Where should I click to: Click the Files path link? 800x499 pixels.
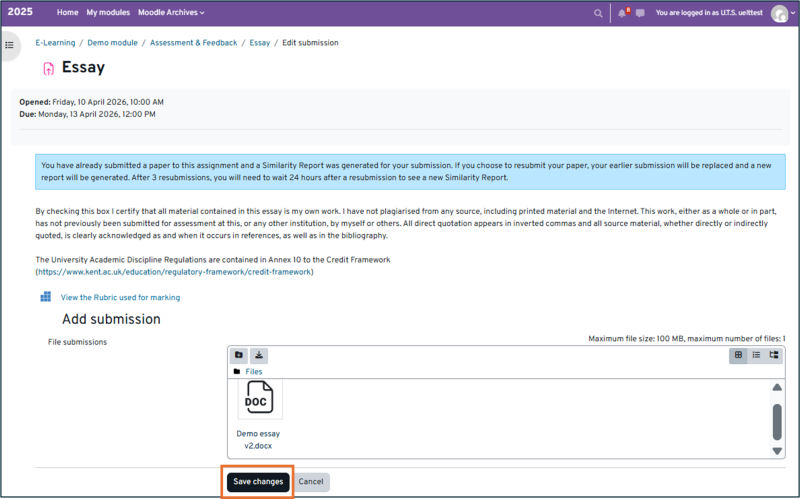254,372
